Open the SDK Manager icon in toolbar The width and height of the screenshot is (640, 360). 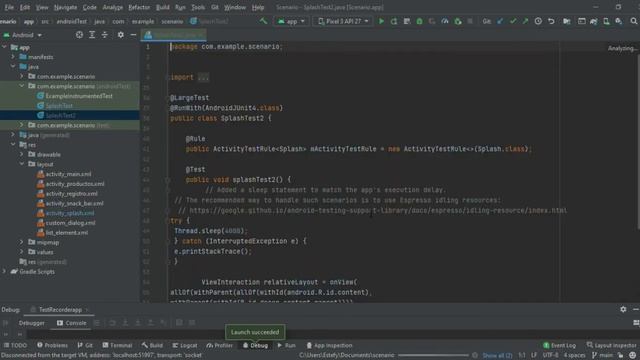[x=619, y=21]
